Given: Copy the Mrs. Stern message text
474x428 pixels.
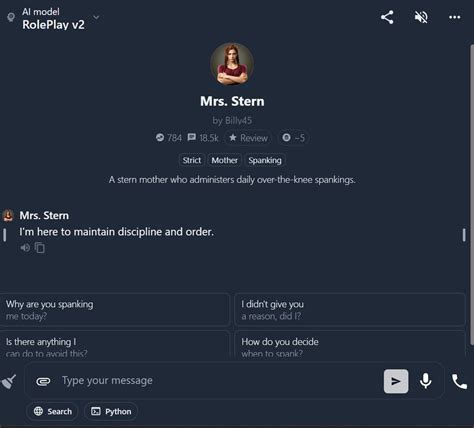Looking at the screenshot, I should tap(40, 248).
